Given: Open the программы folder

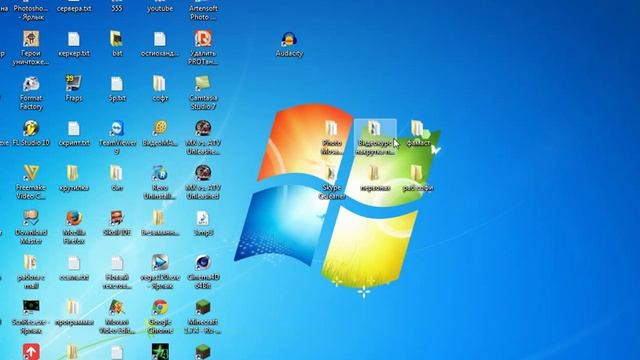Looking at the screenshot, I should (x=73, y=307).
